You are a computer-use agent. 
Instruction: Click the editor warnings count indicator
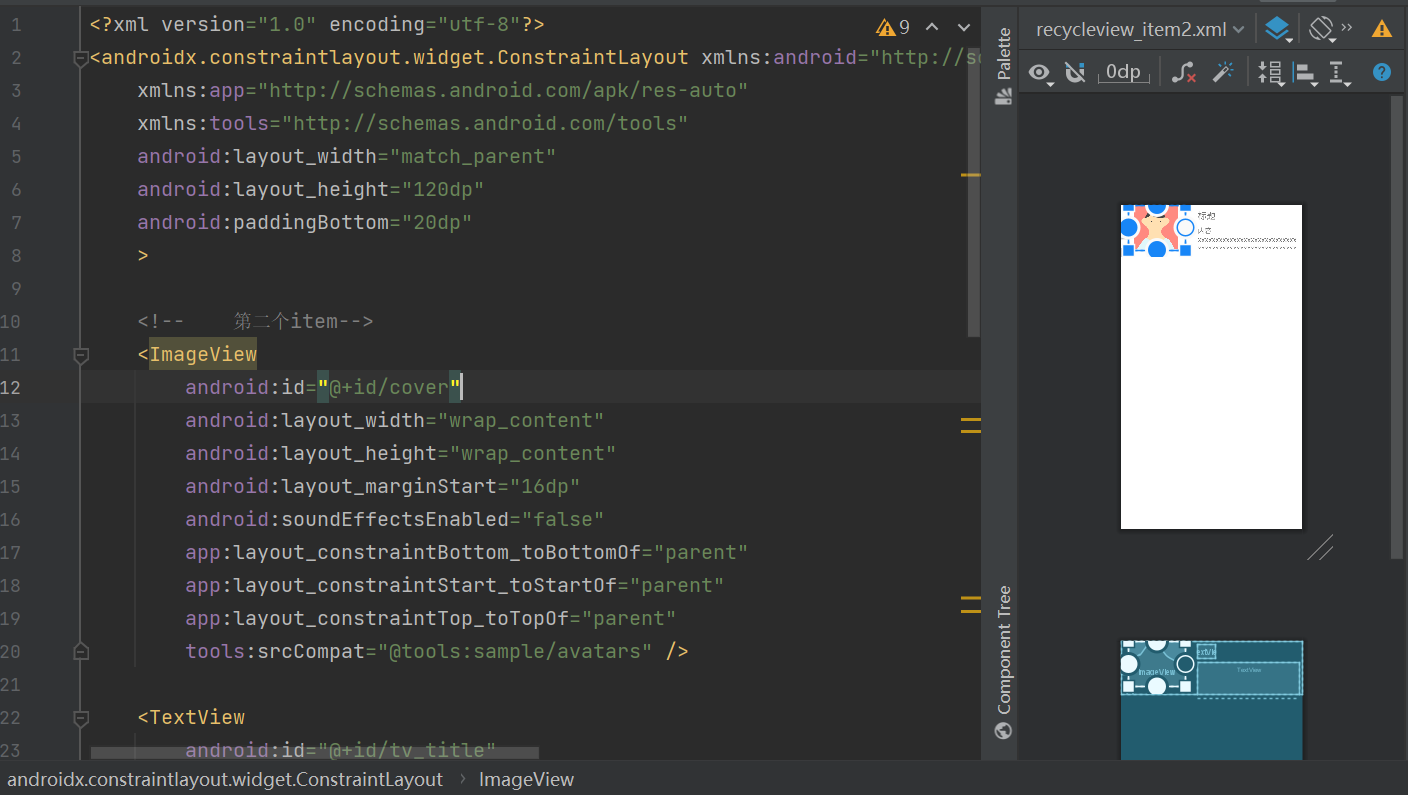pos(893,27)
